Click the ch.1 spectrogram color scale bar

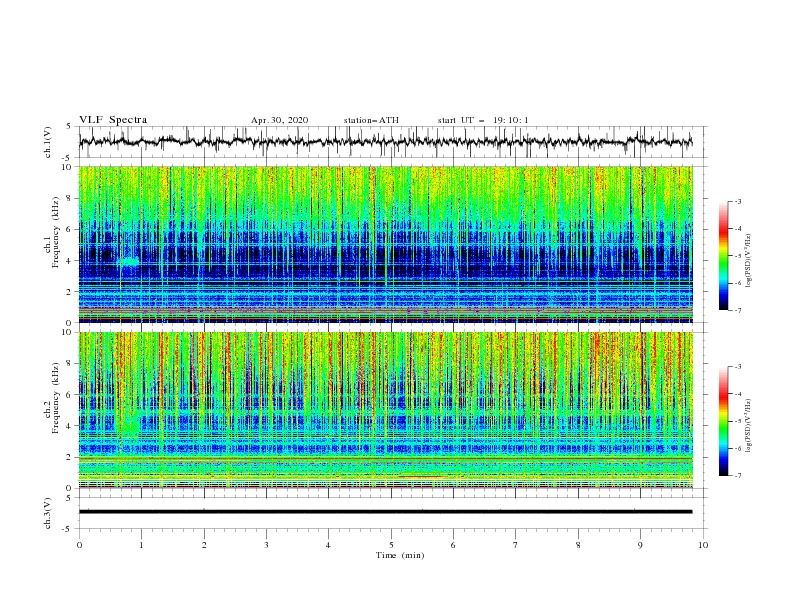723,256
